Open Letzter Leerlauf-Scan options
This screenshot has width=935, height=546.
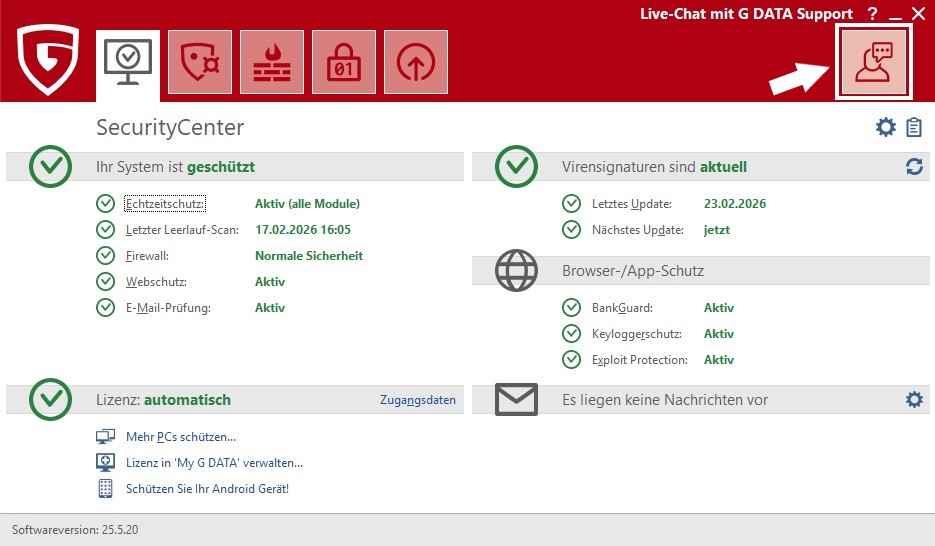pos(182,229)
